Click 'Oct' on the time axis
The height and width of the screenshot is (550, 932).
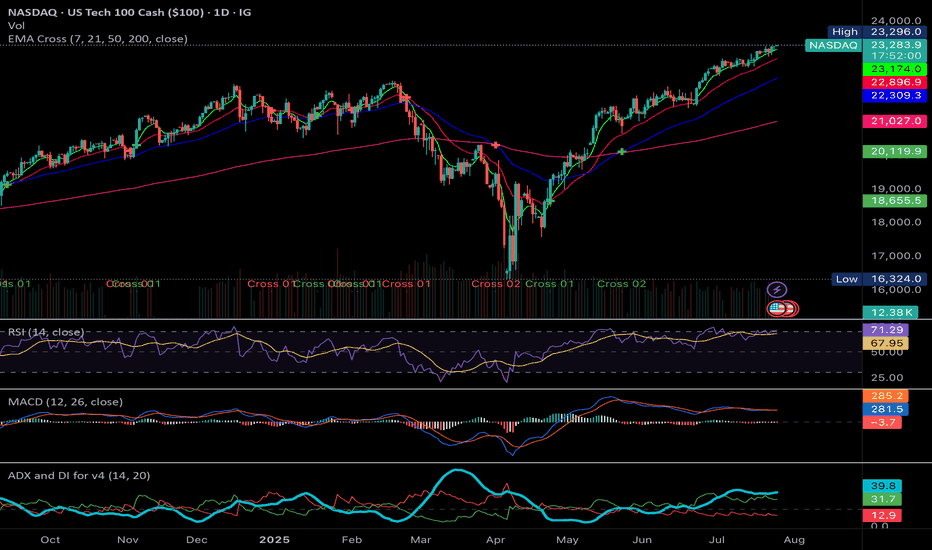tap(50, 540)
